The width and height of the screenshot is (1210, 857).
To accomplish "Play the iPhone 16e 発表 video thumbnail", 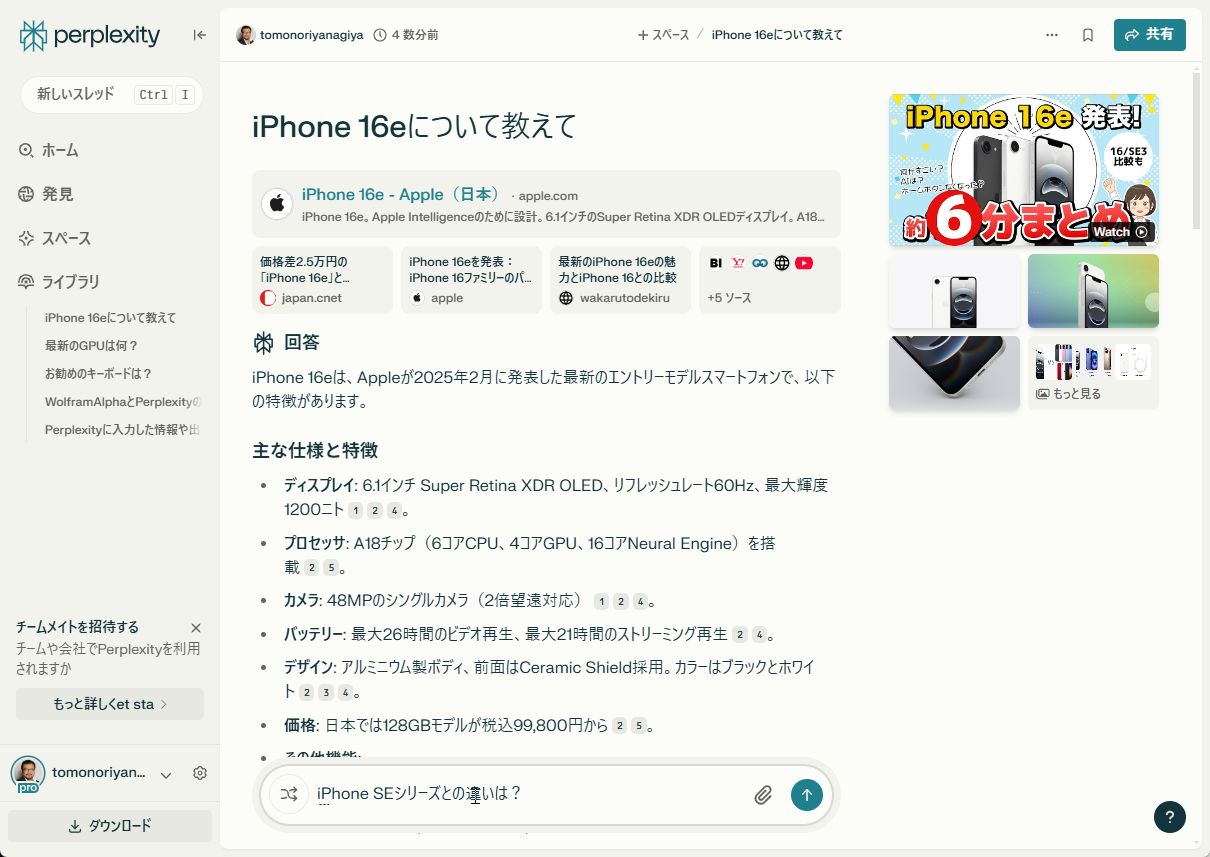I will pyautogui.click(x=1023, y=170).
